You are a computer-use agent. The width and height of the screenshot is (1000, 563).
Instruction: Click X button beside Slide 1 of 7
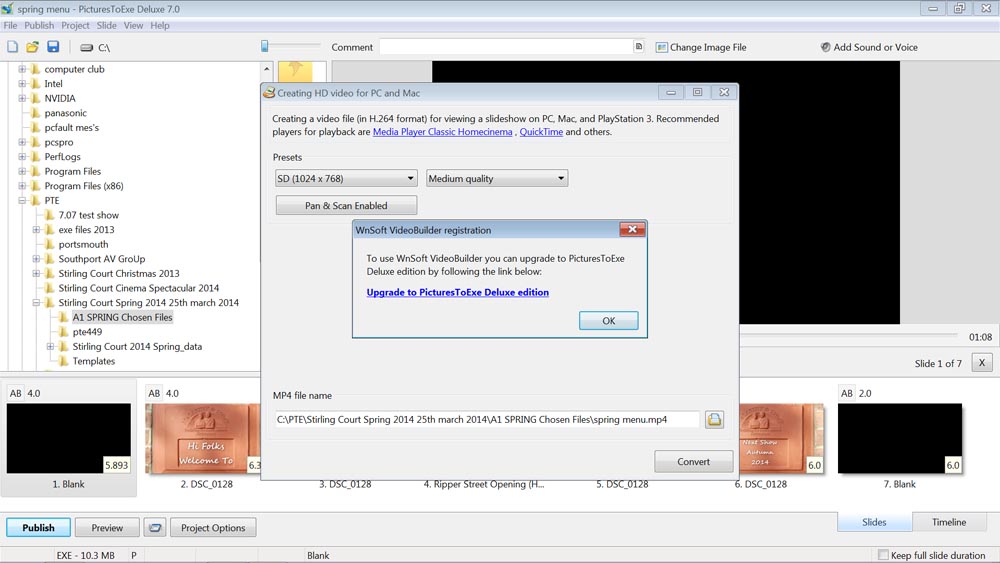(982, 363)
